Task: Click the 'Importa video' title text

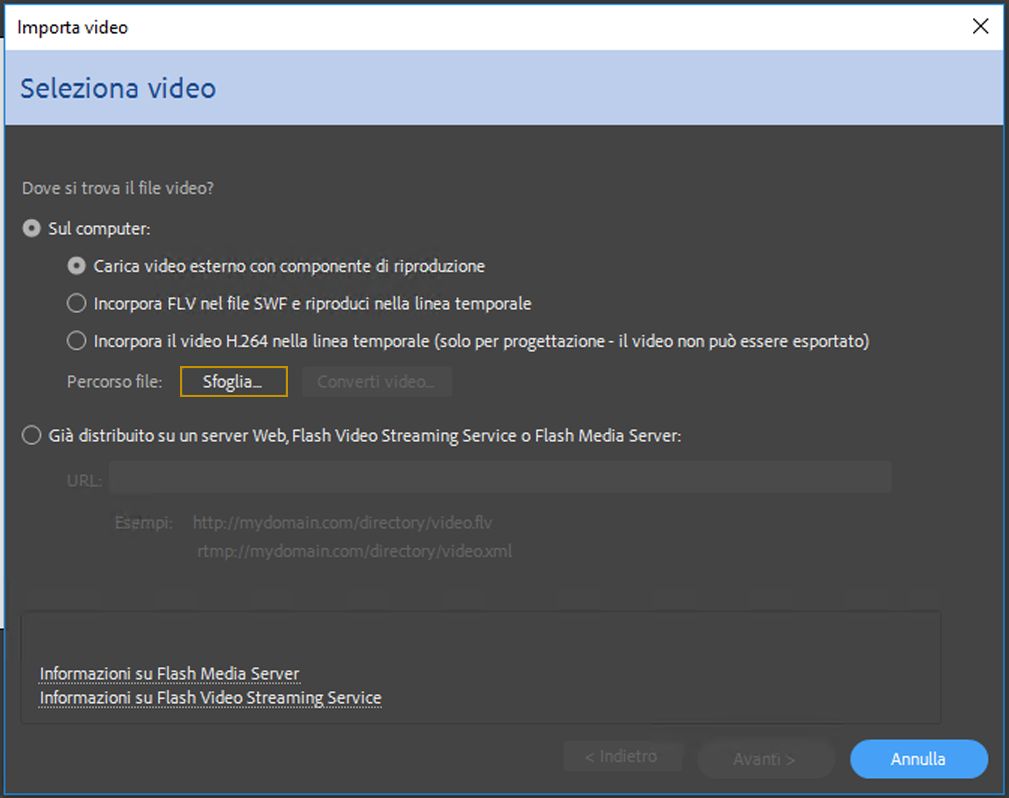Action: click(73, 28)
